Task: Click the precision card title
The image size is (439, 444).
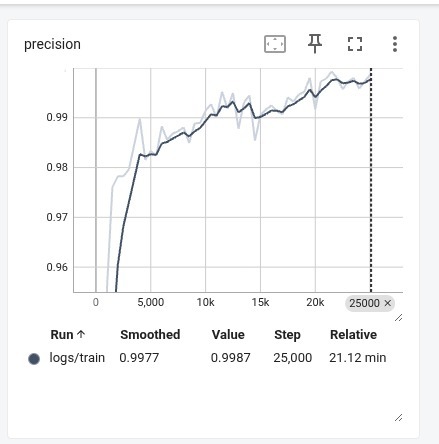Action: coord(52,44)
